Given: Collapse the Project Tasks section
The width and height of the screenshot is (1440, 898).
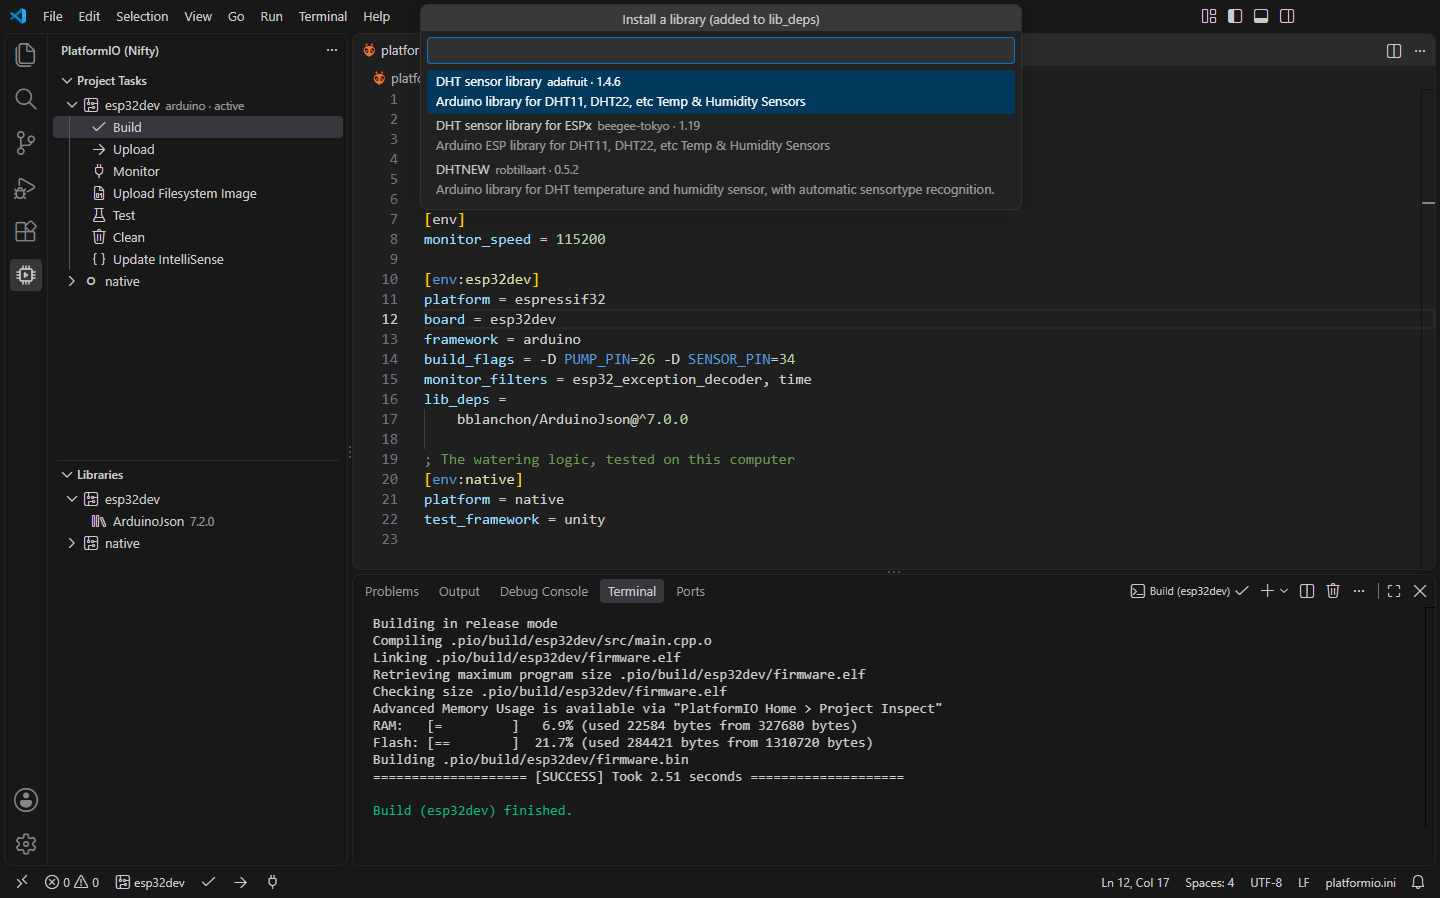Looking at the screenshot, I should pos(67,81).
